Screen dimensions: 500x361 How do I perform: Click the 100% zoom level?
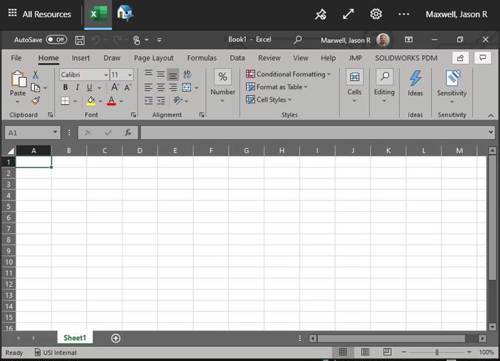[486, 352]
